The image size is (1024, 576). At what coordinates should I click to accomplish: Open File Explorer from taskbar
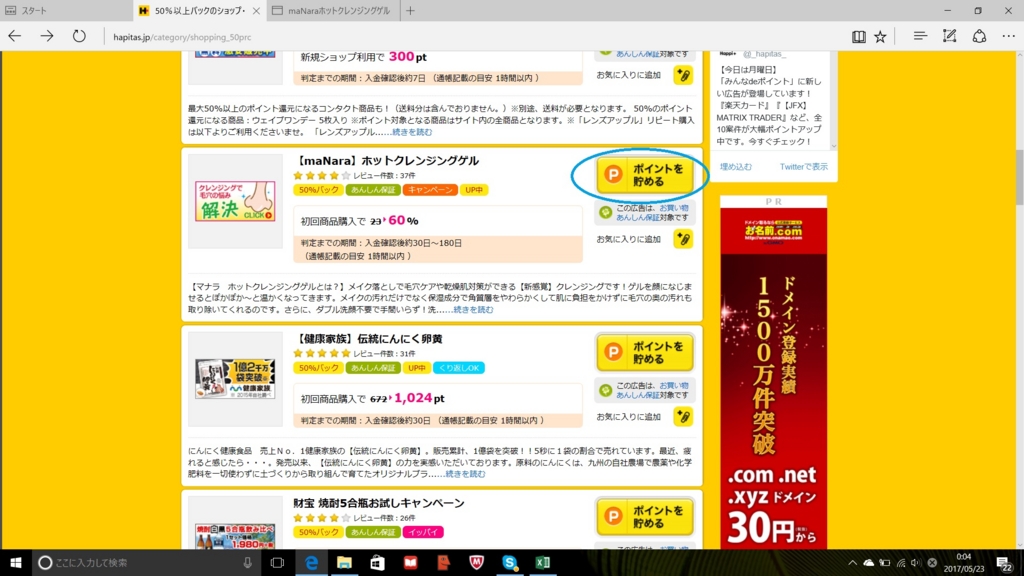pos(344,562)
